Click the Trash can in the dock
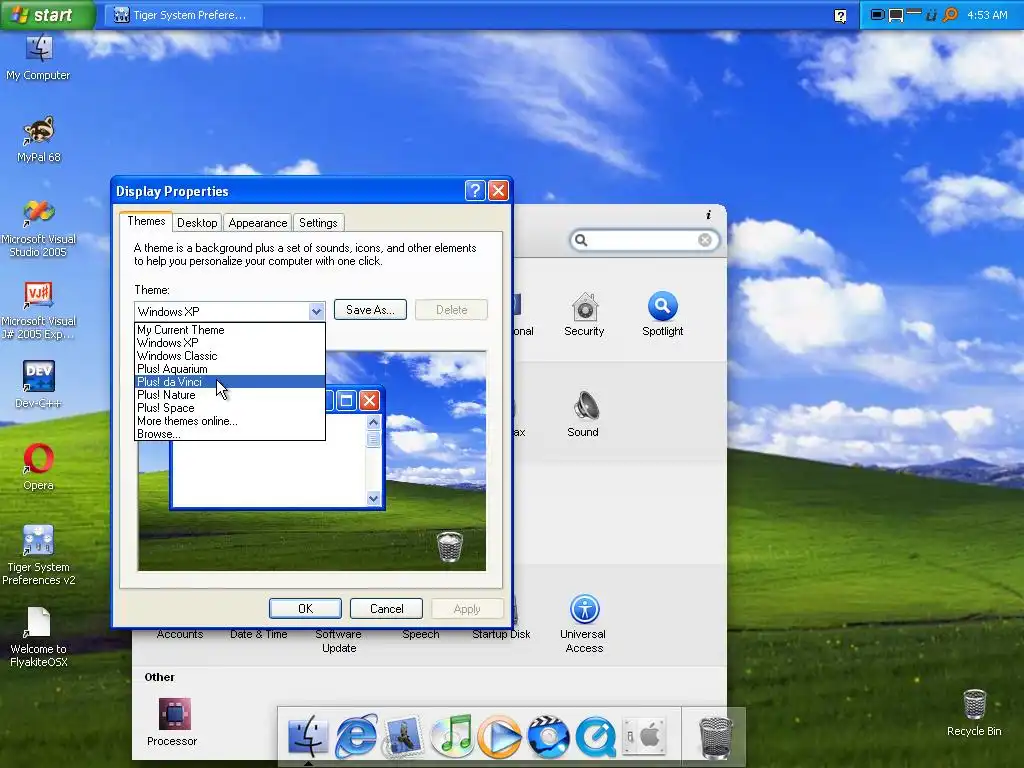This screenshot has height=768, width=1024. (716, 737)
